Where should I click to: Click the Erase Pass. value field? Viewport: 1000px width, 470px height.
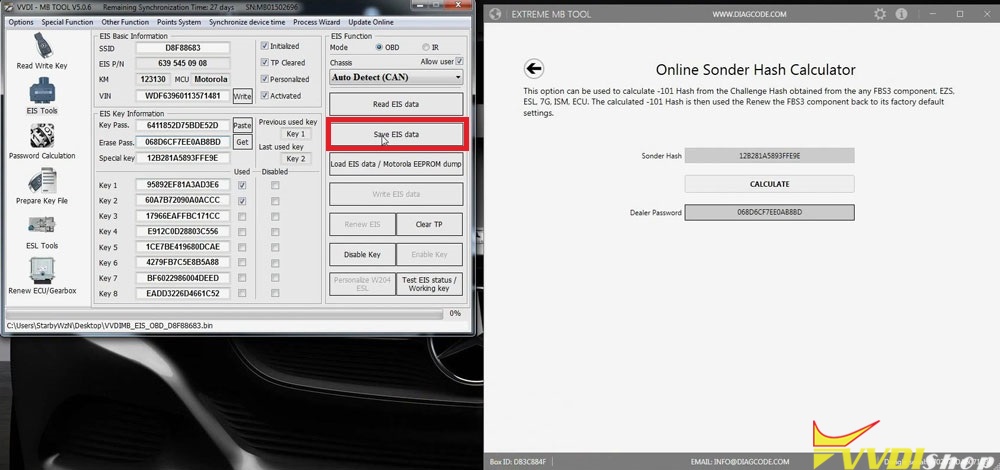pyautogui.click(x=182, y=142)
